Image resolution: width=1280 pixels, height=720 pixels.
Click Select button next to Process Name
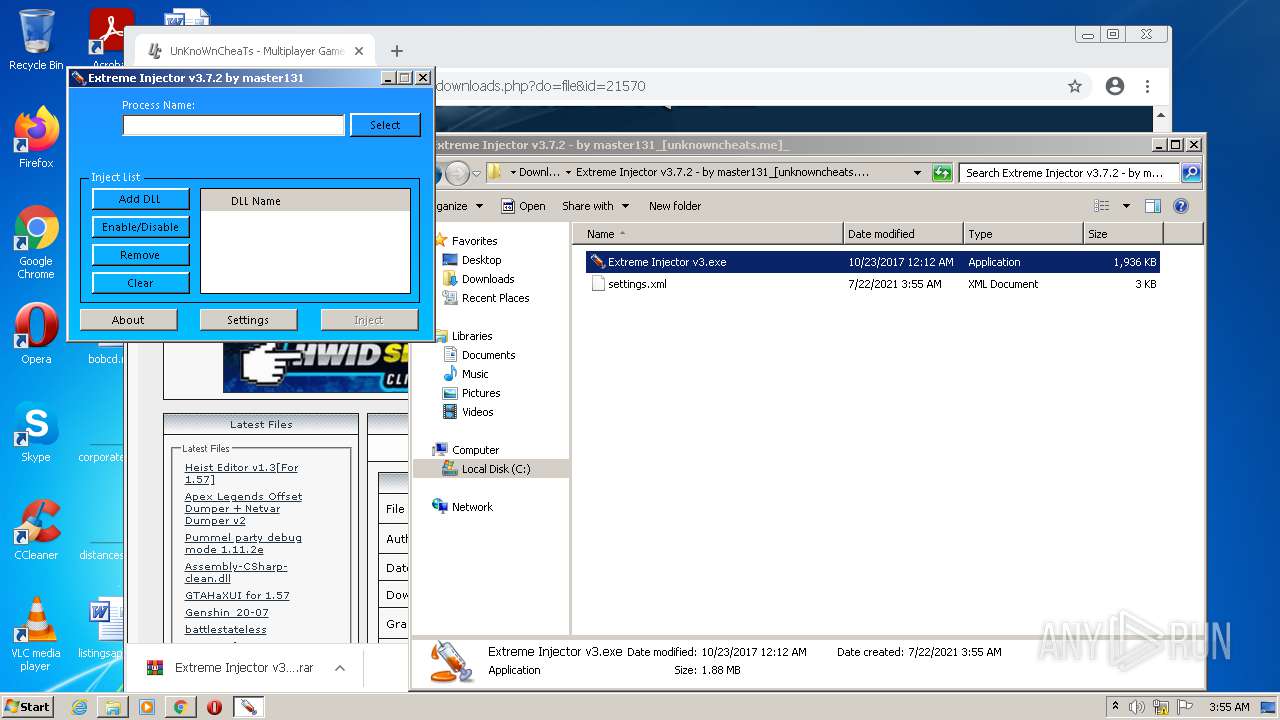tap(385, 125)
